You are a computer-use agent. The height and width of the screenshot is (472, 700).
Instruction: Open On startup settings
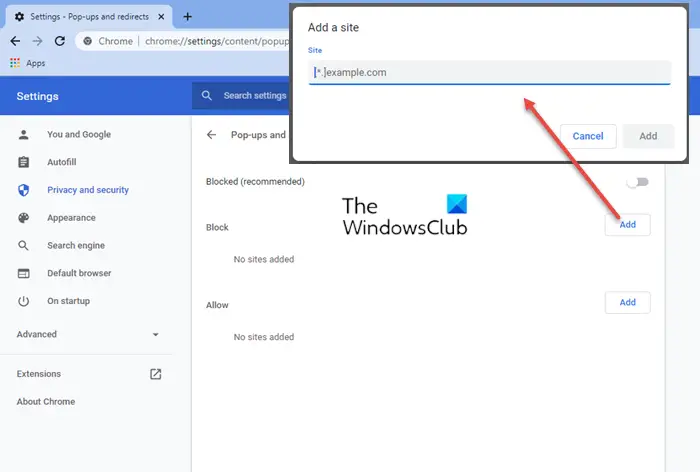(x=68, y=301)
